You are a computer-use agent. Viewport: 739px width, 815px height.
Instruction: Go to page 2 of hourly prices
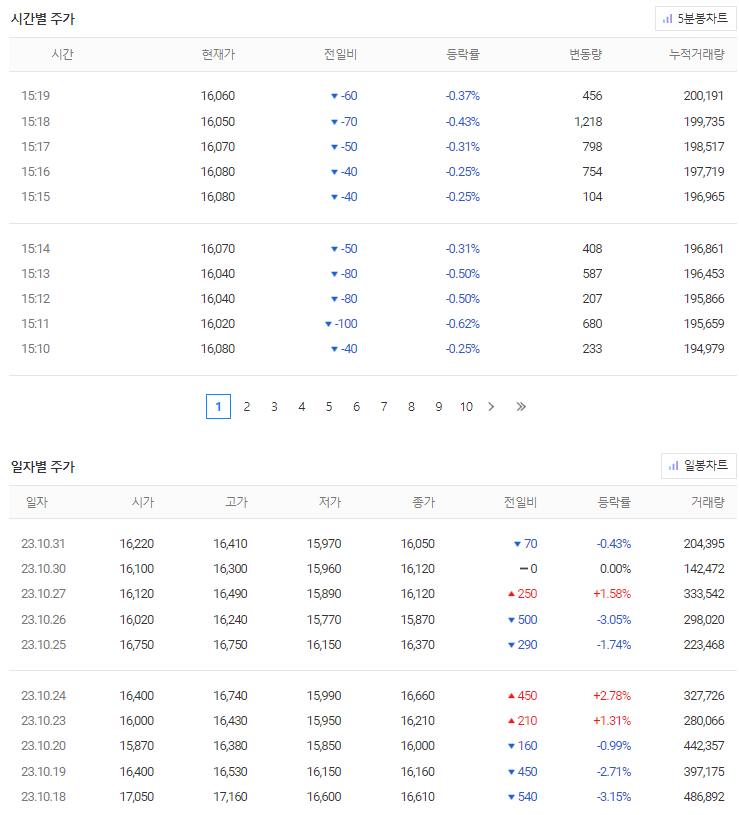tap(246, 406)
